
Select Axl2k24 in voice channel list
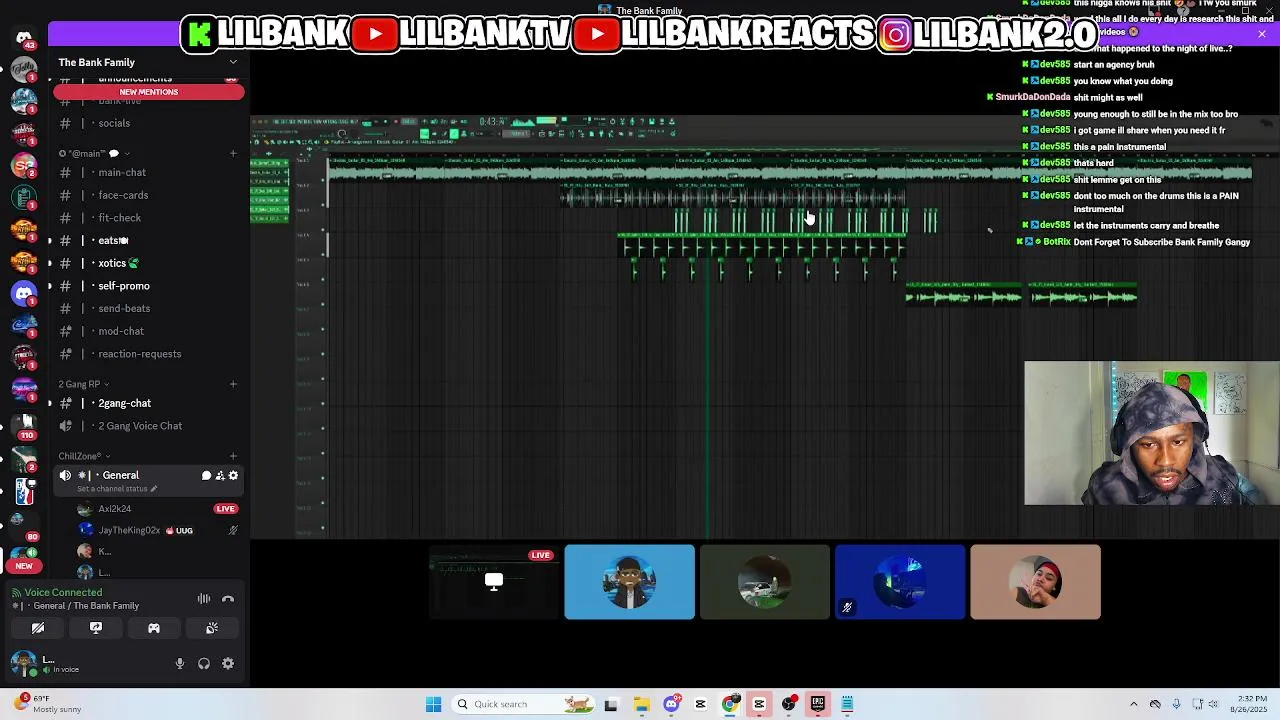tap(115, 509)
